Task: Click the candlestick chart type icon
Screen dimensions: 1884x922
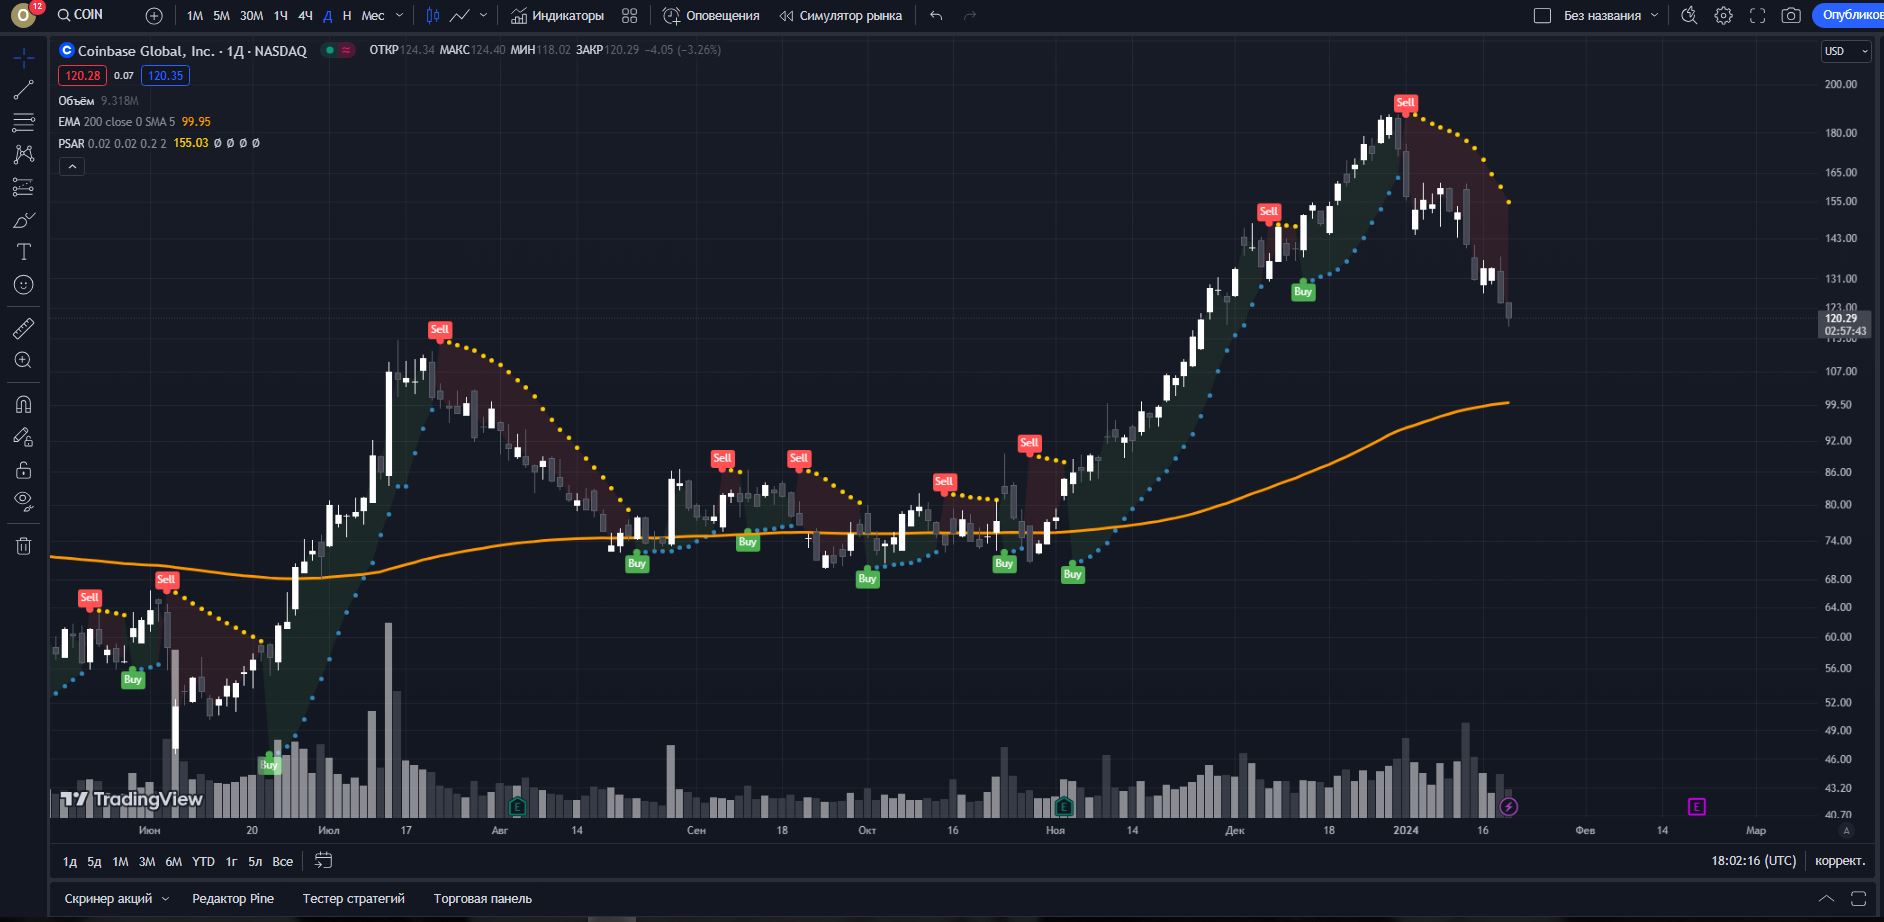Action: tap(433, 16)
